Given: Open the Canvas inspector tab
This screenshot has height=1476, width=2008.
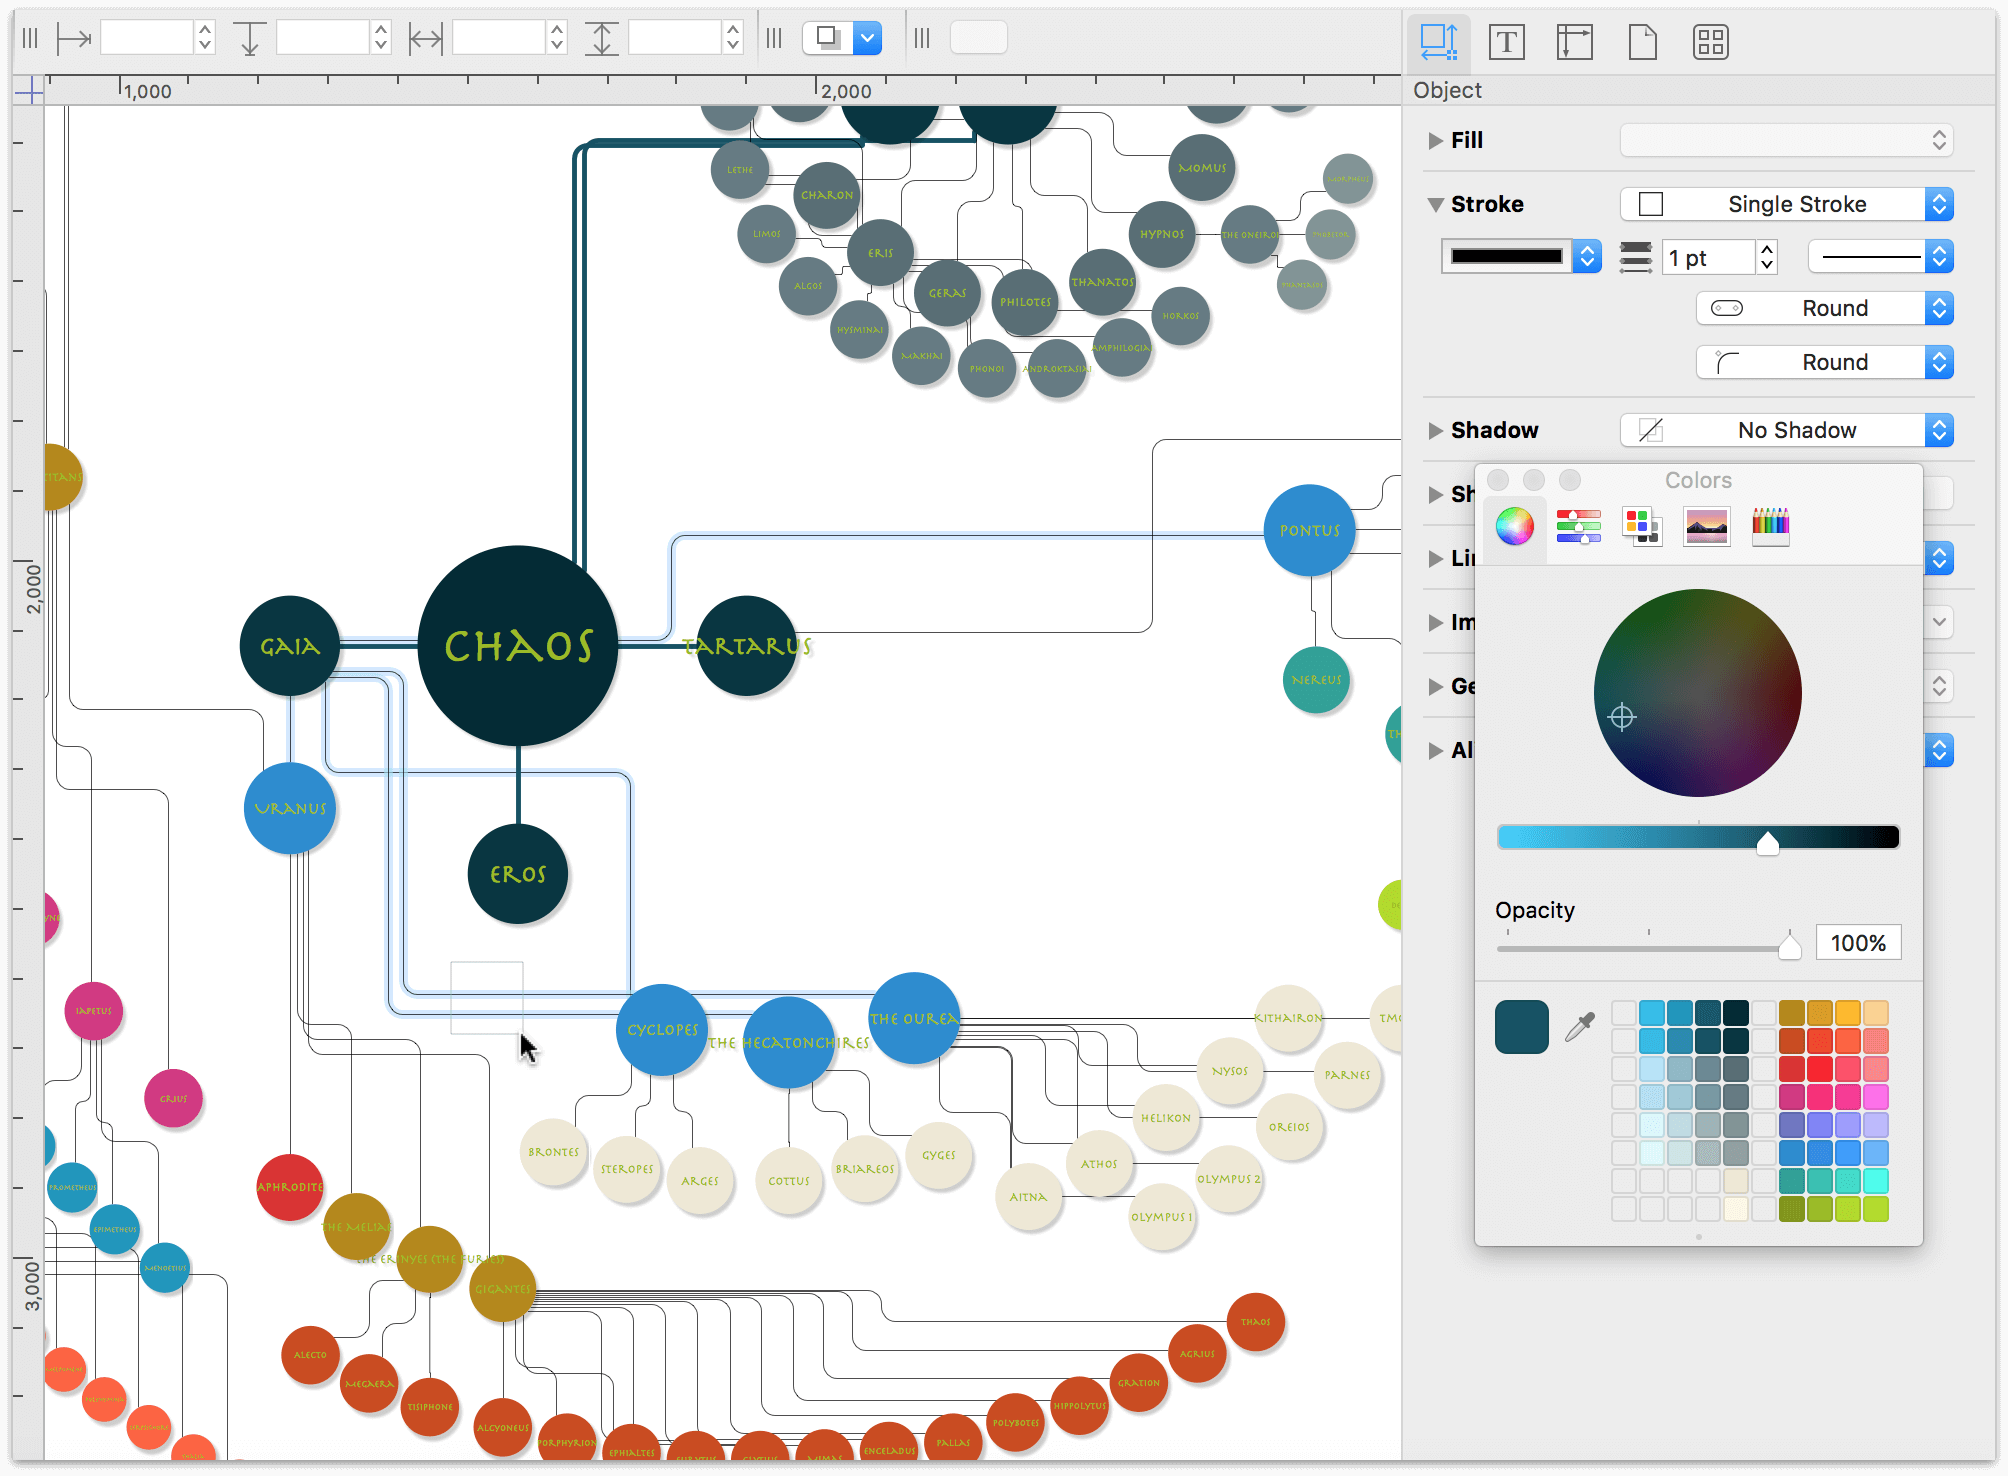Looking at the screenshot, I should pyautogui.click(x=1642, y=42).
